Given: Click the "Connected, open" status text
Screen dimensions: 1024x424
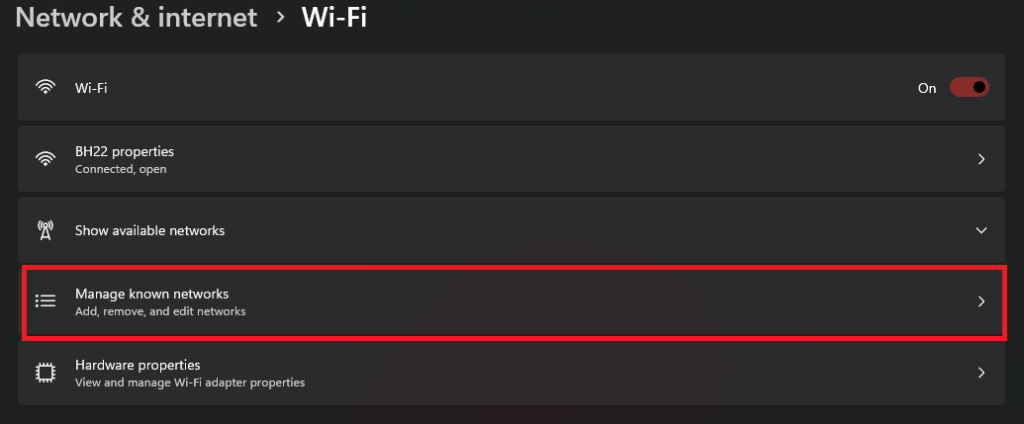Looking at the screenshot, I should coord(121,169).
